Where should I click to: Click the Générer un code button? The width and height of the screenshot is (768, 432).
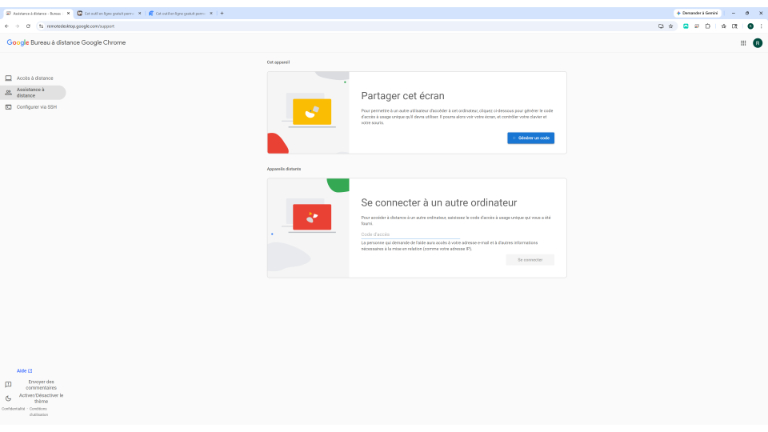(x=531, y=138)
